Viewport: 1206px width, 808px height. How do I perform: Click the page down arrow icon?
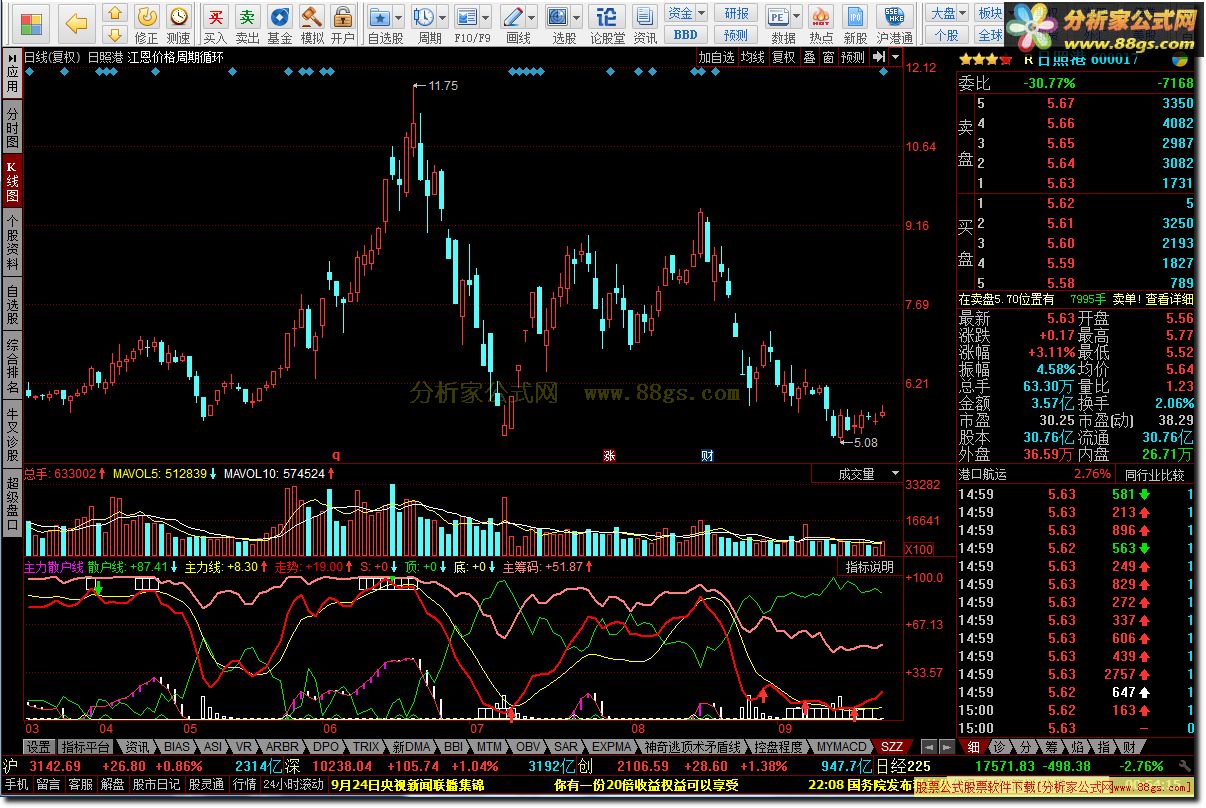pos(115,35)
